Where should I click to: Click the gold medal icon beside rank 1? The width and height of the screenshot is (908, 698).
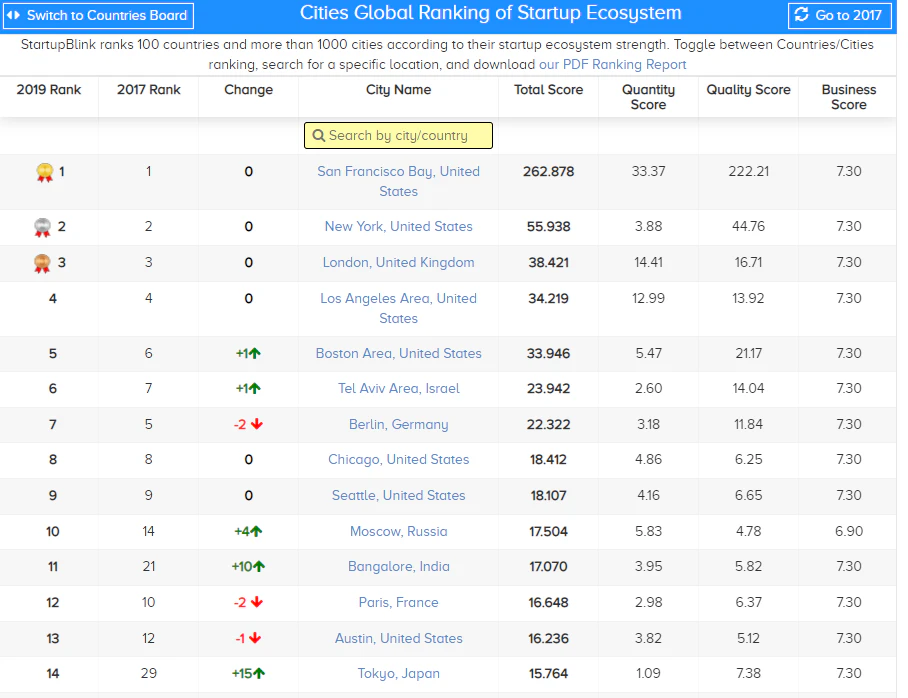(x=45, y=171)
